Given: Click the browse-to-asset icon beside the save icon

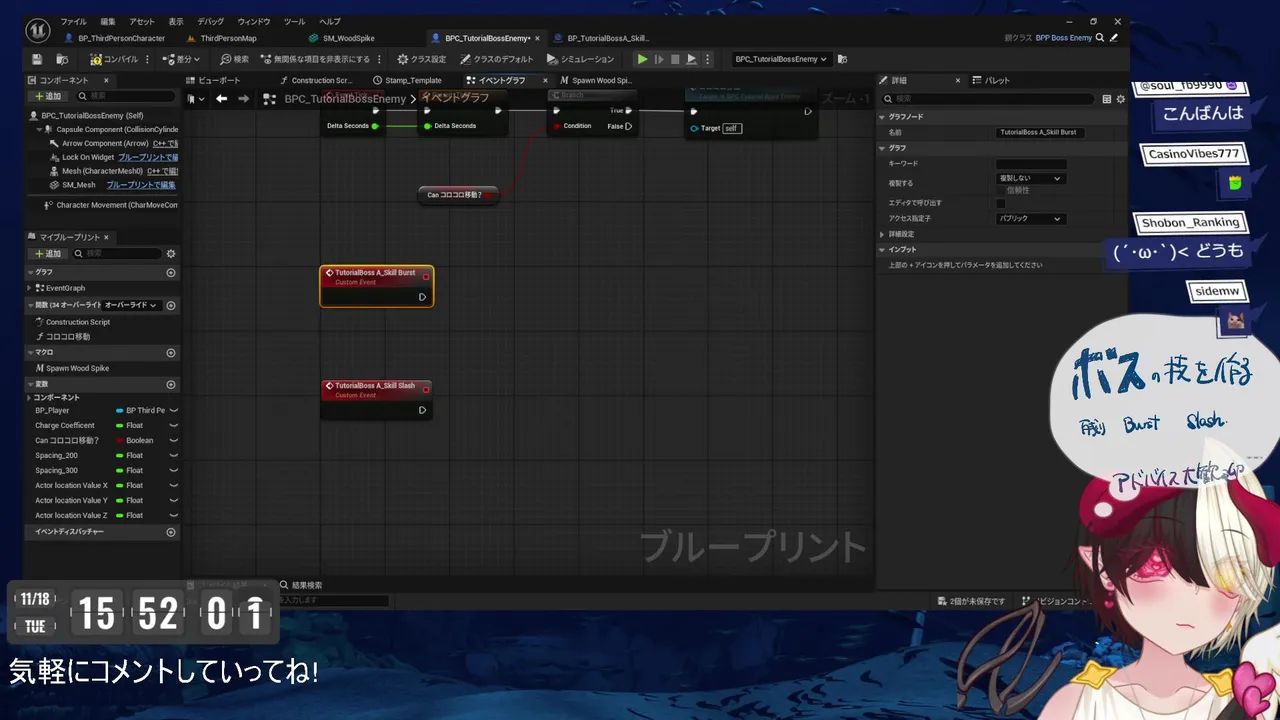Looking at the screenshot, I should coord(62,59).
